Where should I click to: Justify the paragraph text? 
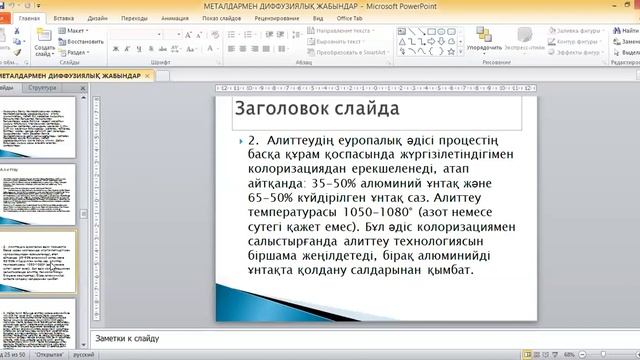click(x=266, y=49)
